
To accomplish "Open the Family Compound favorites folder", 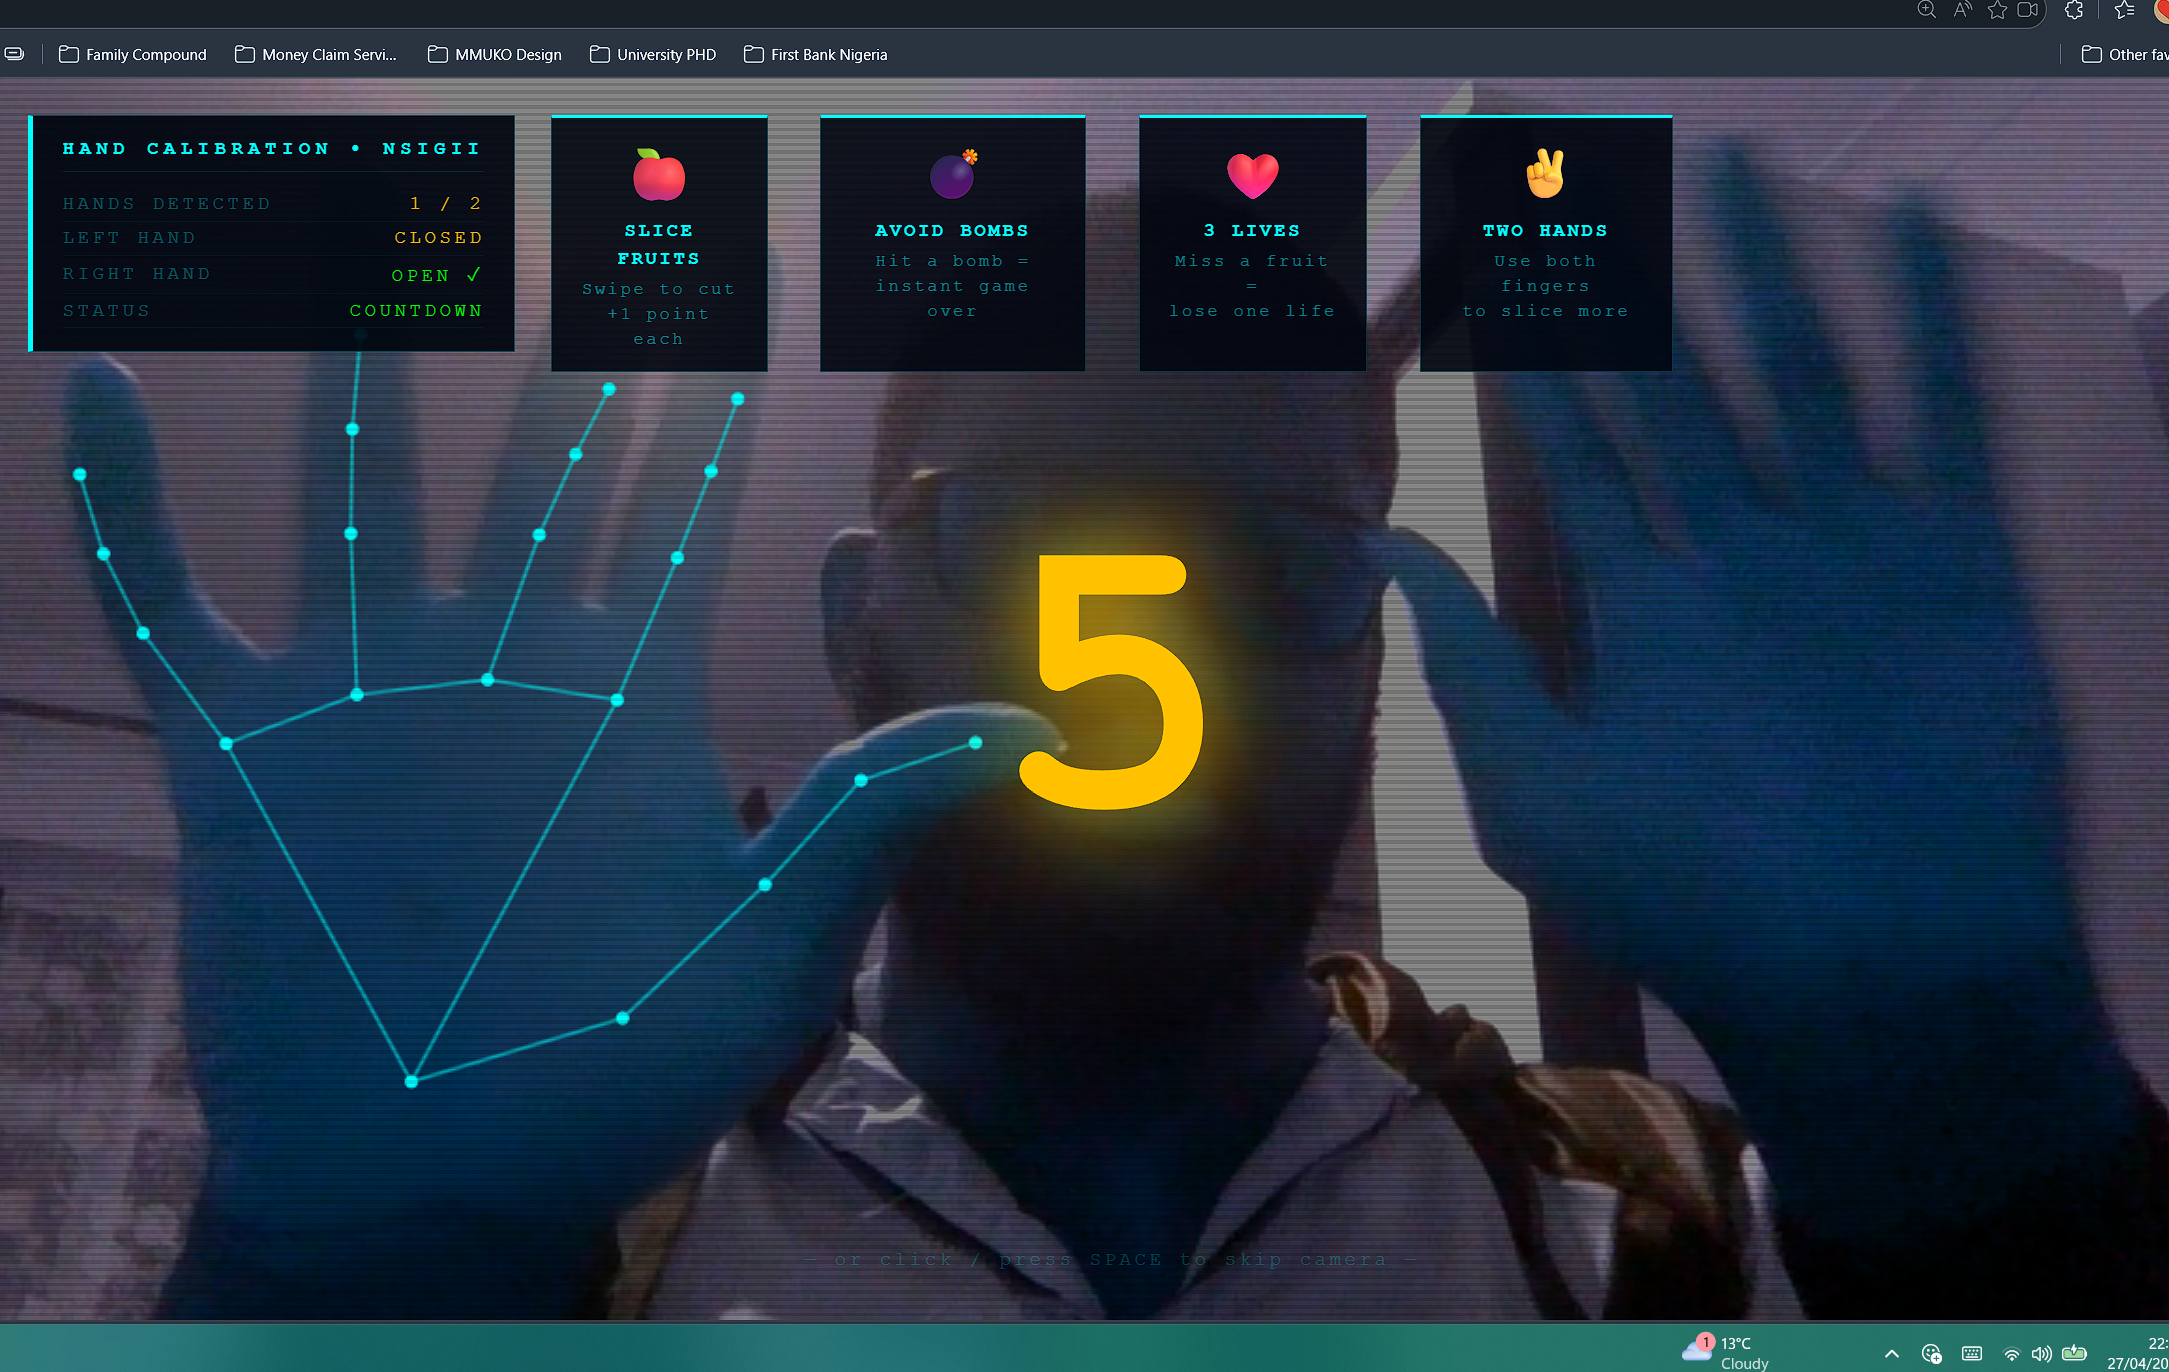I will [133, 55].
